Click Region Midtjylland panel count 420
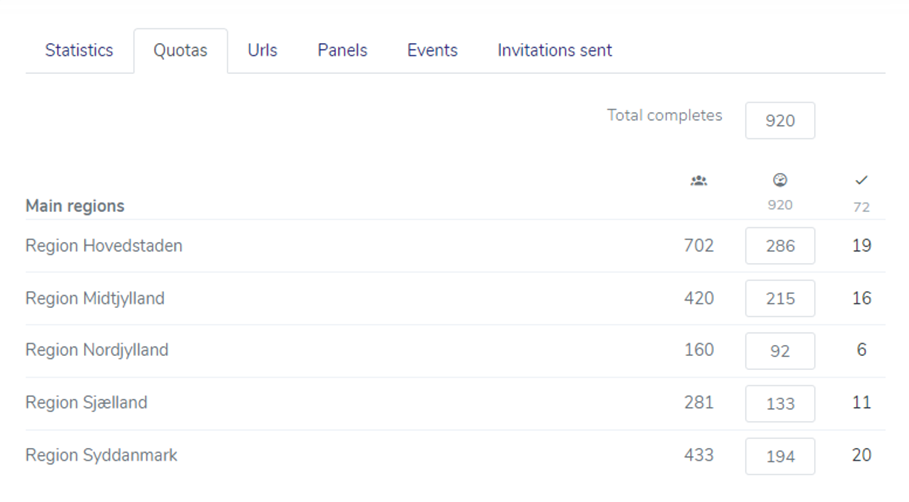Screen dimensions: 909x502 tap(699, 298)
